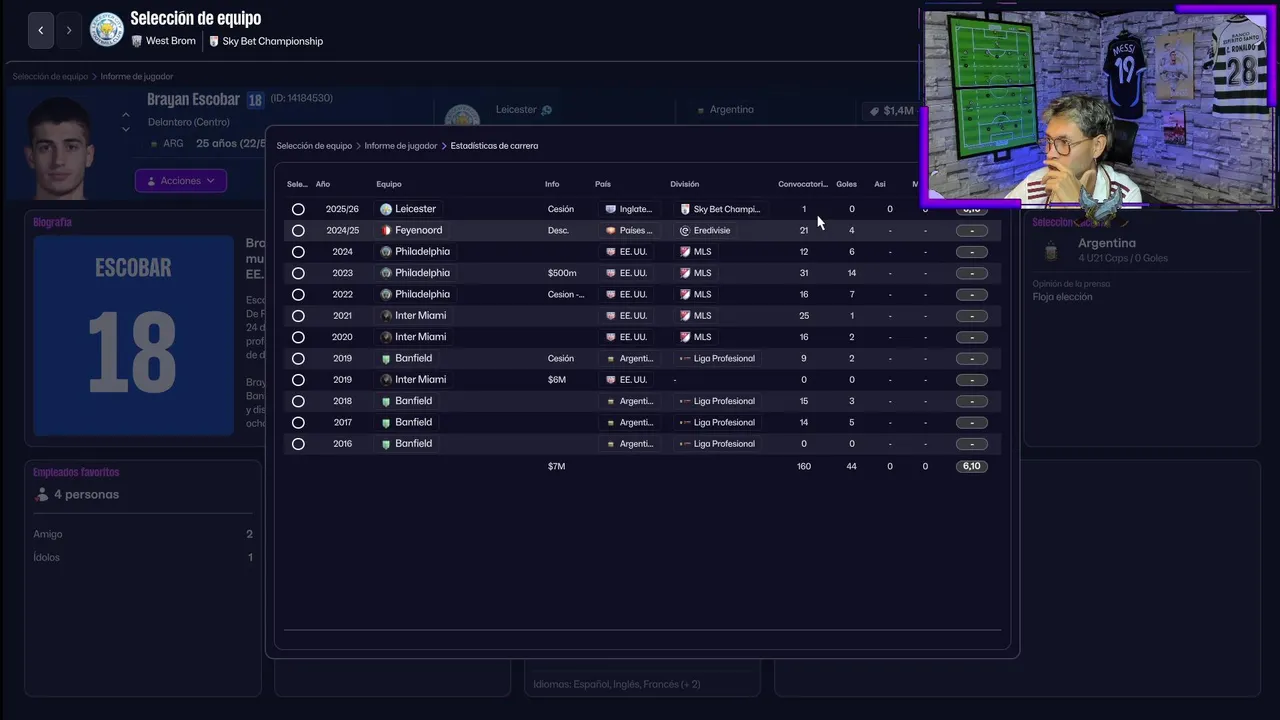Viewport: 1280px width, 720px height.
Task: Click the Inter Miami badge in 2021 row
Action: pyautogui.click(x=386, y=316)
